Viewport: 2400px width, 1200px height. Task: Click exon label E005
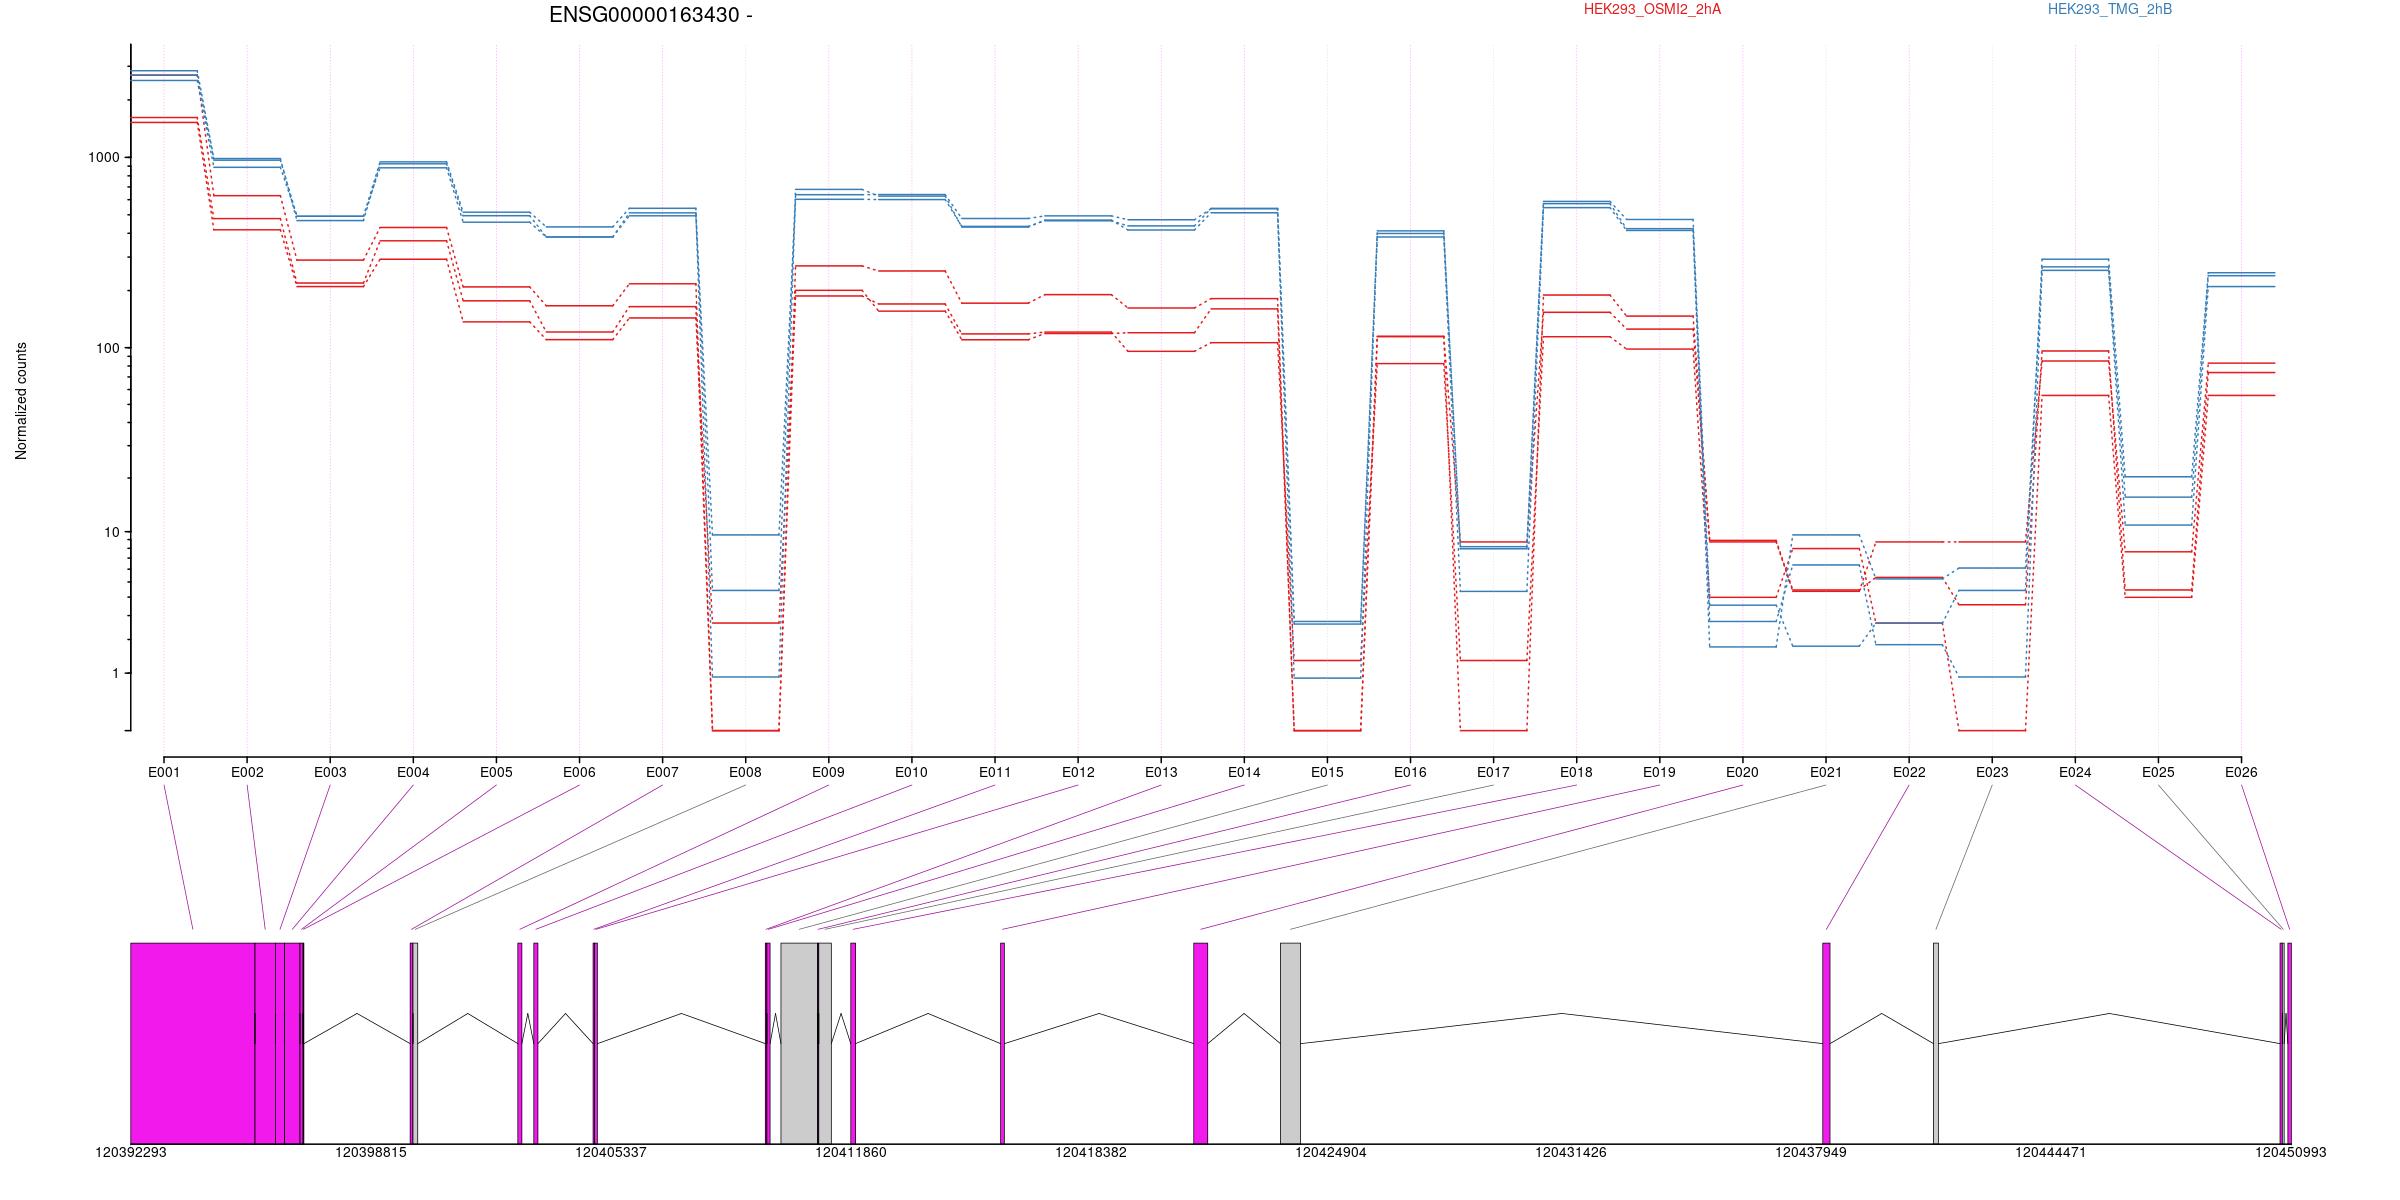coord(496,772)
